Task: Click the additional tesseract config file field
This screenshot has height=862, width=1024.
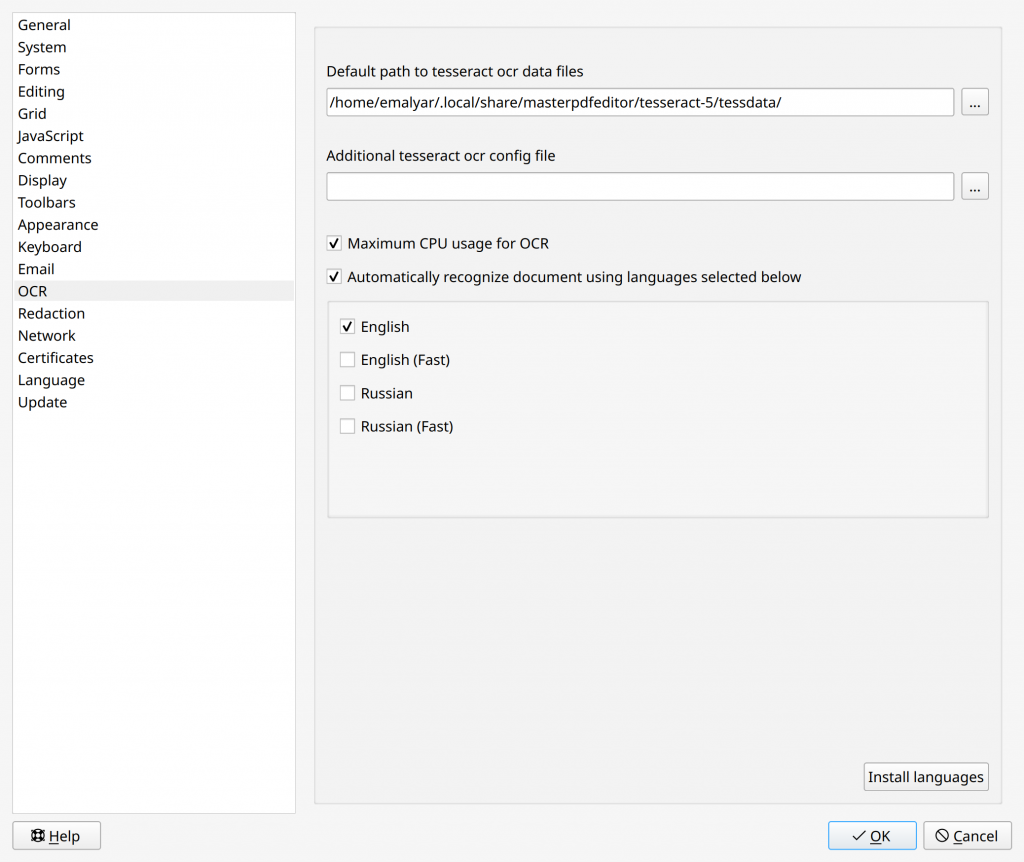Action: [x=640, y=186]
